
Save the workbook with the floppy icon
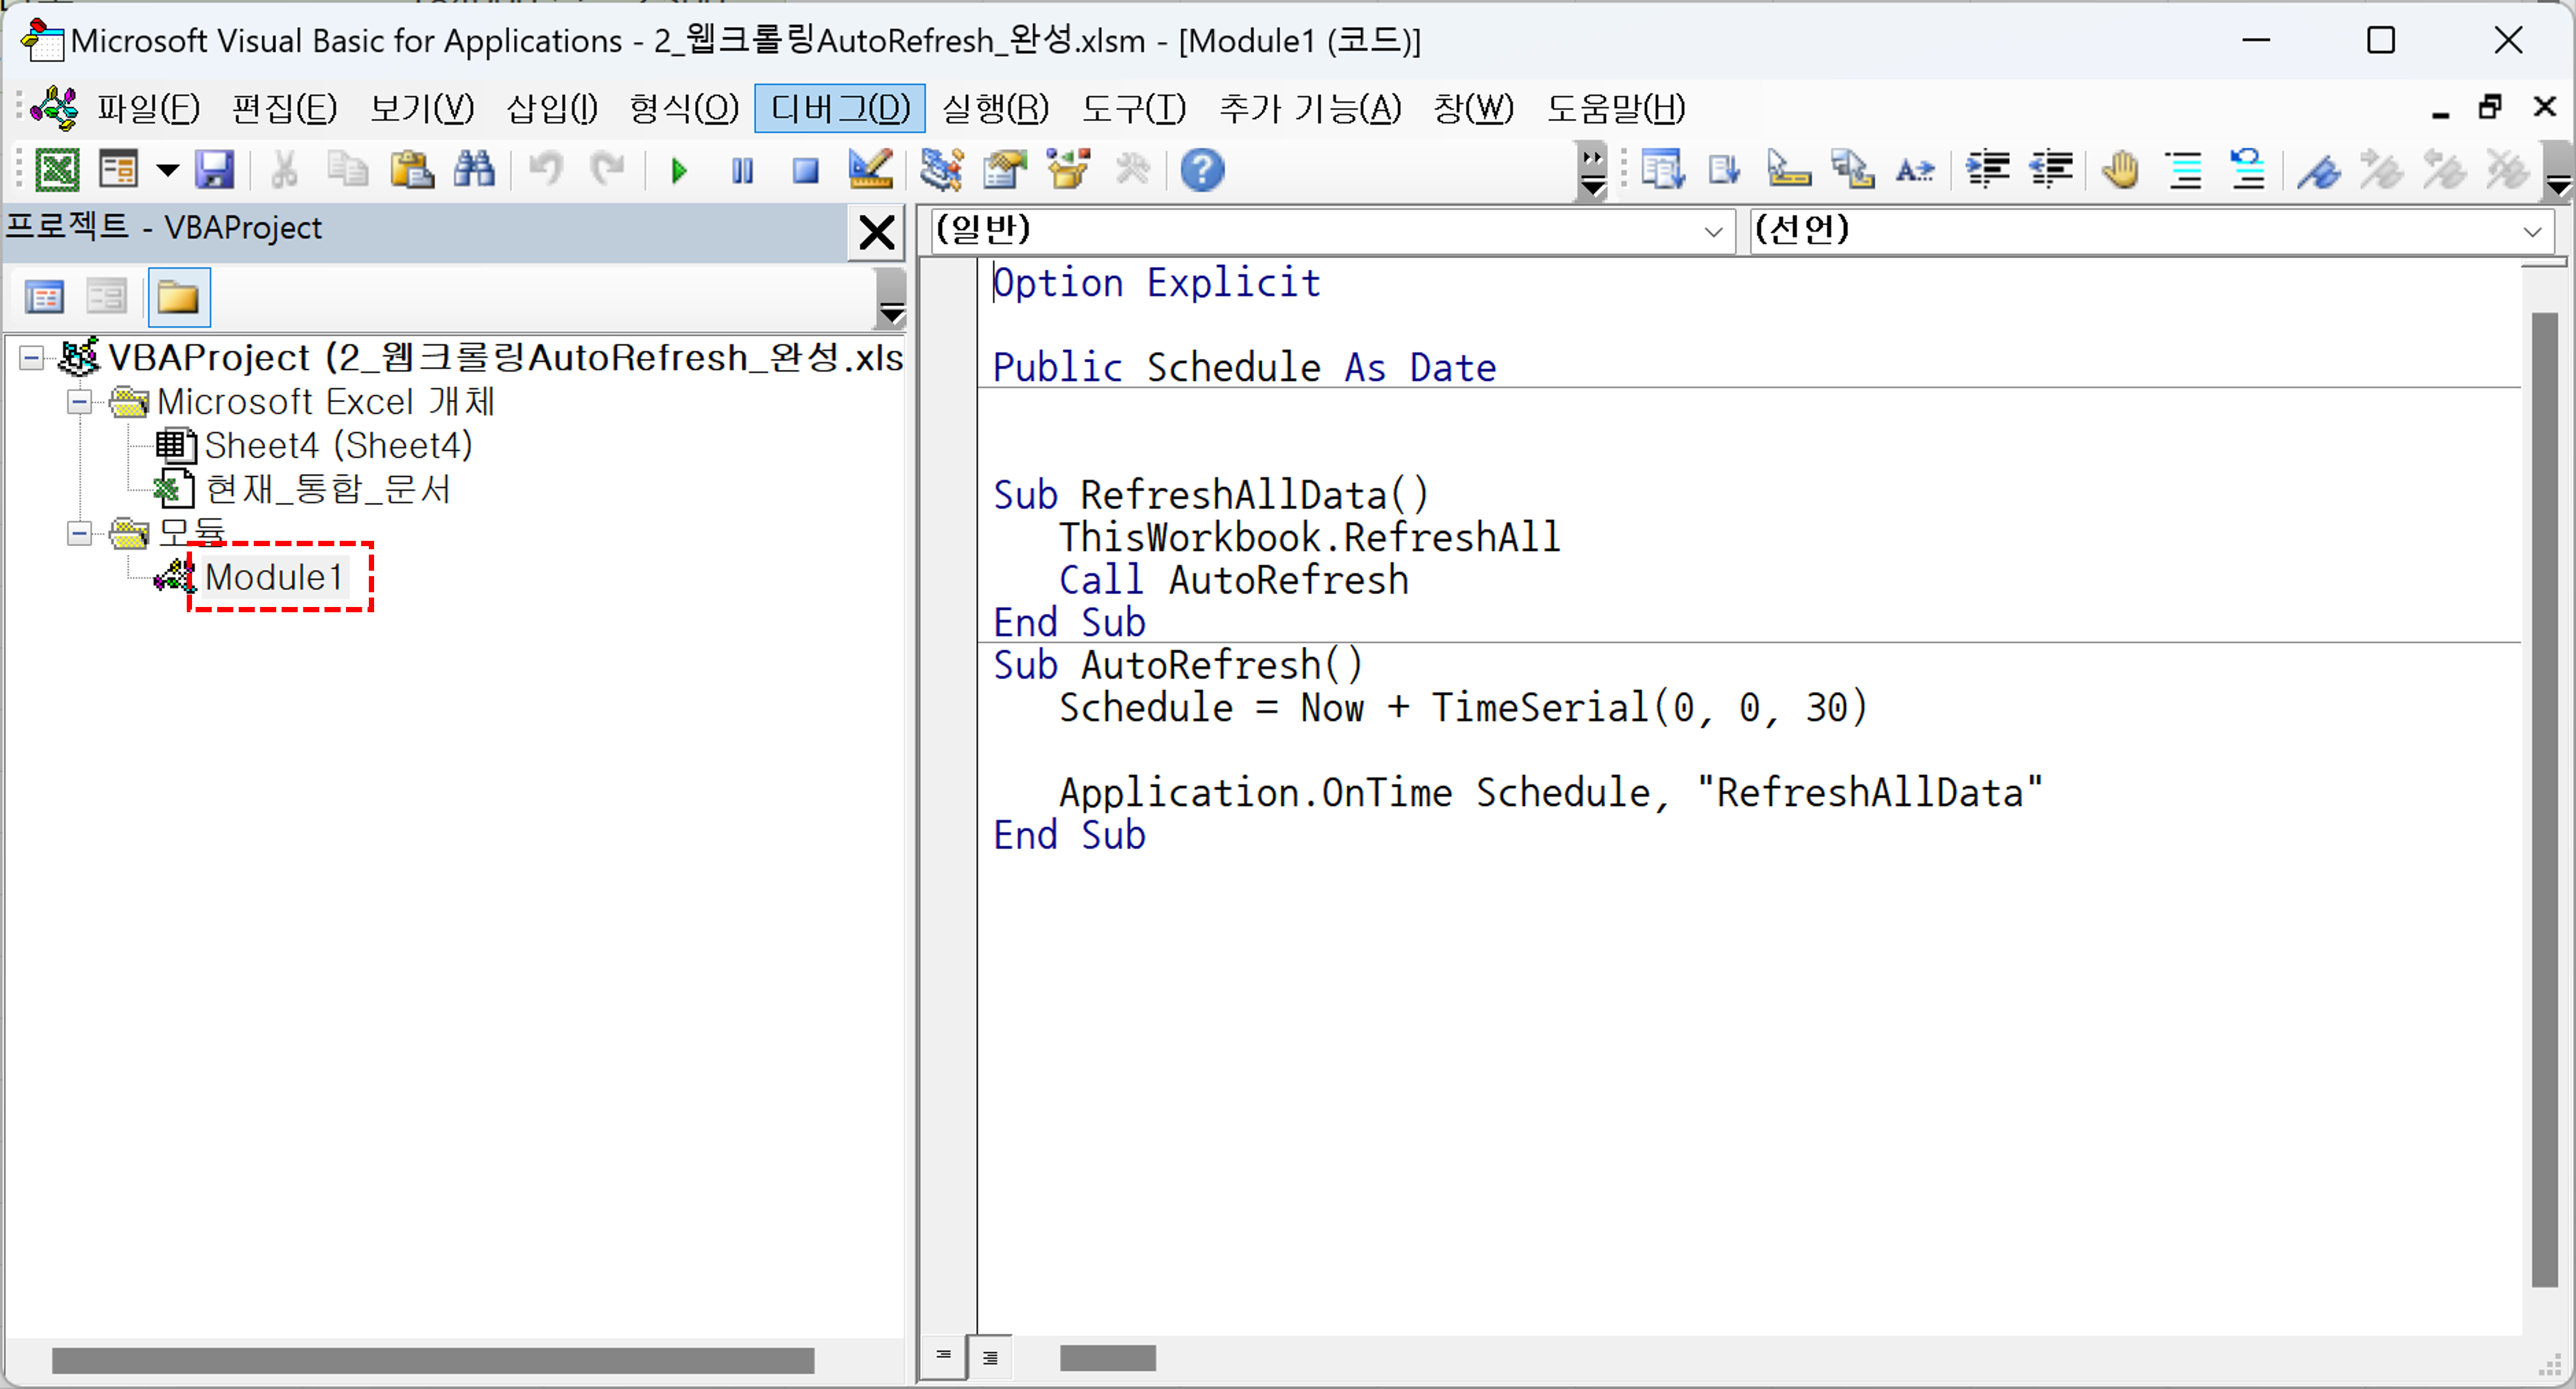tap(215, 170)
